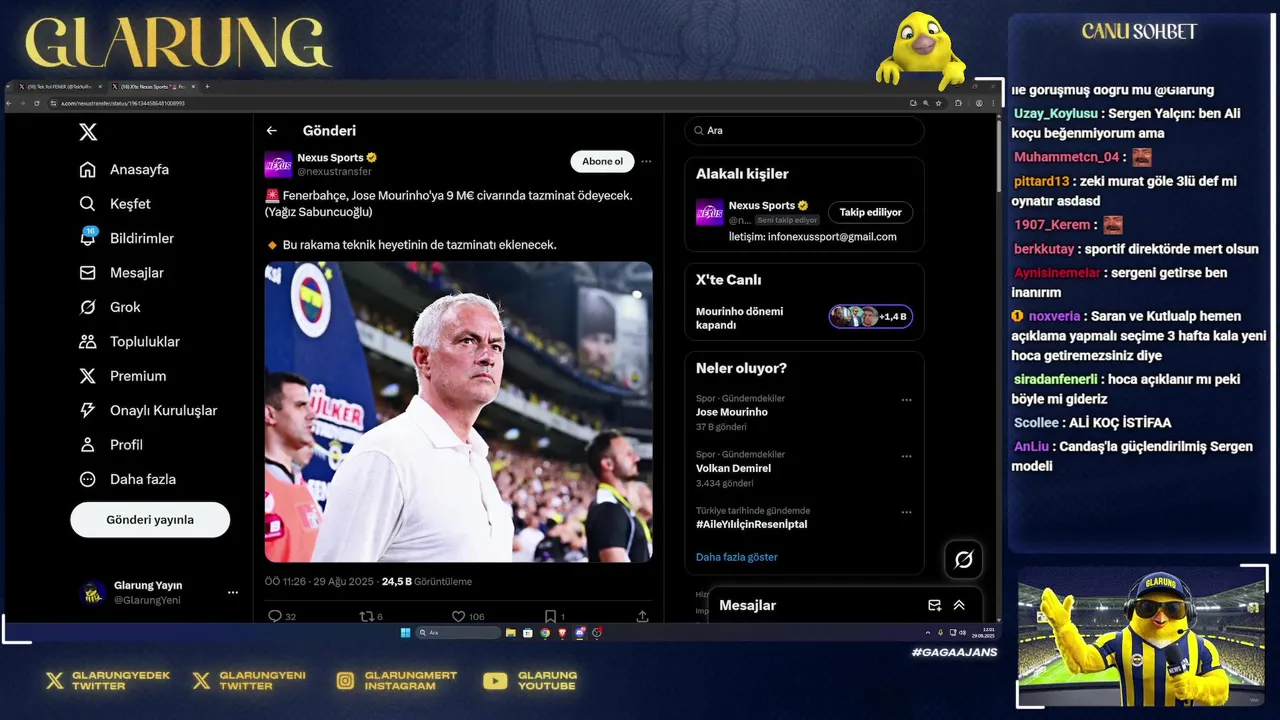Open Brave browser from the taskbar
This screenshot has height=720, width=1280.
(562, 633)
